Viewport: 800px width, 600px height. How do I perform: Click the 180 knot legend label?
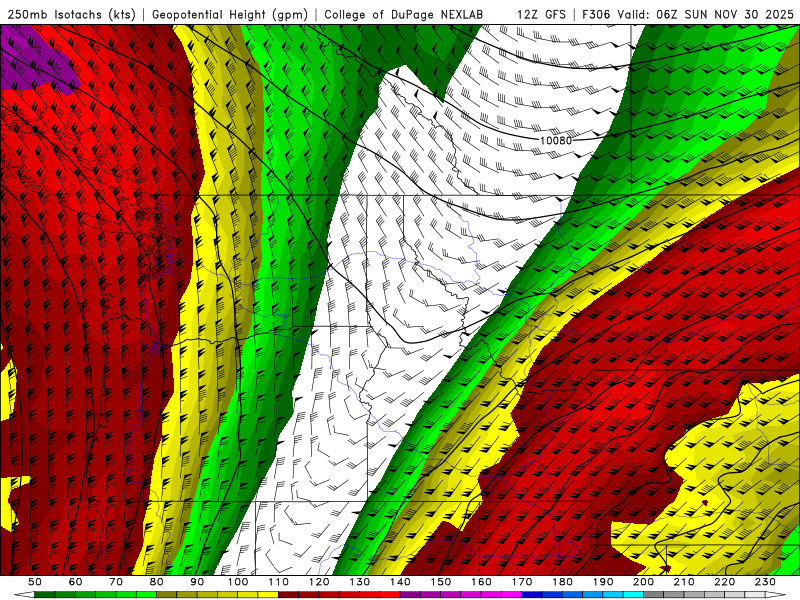[x=562, y=582]
